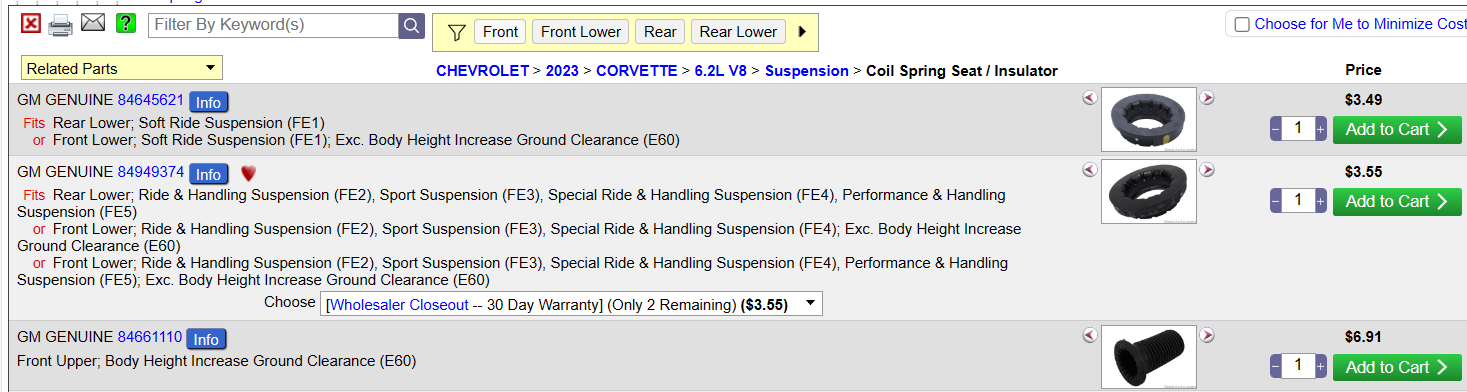1467x392 pixels.
Task: Enable Choose for Me to Minimize Cost
Action: click(x=1242, y=24)
